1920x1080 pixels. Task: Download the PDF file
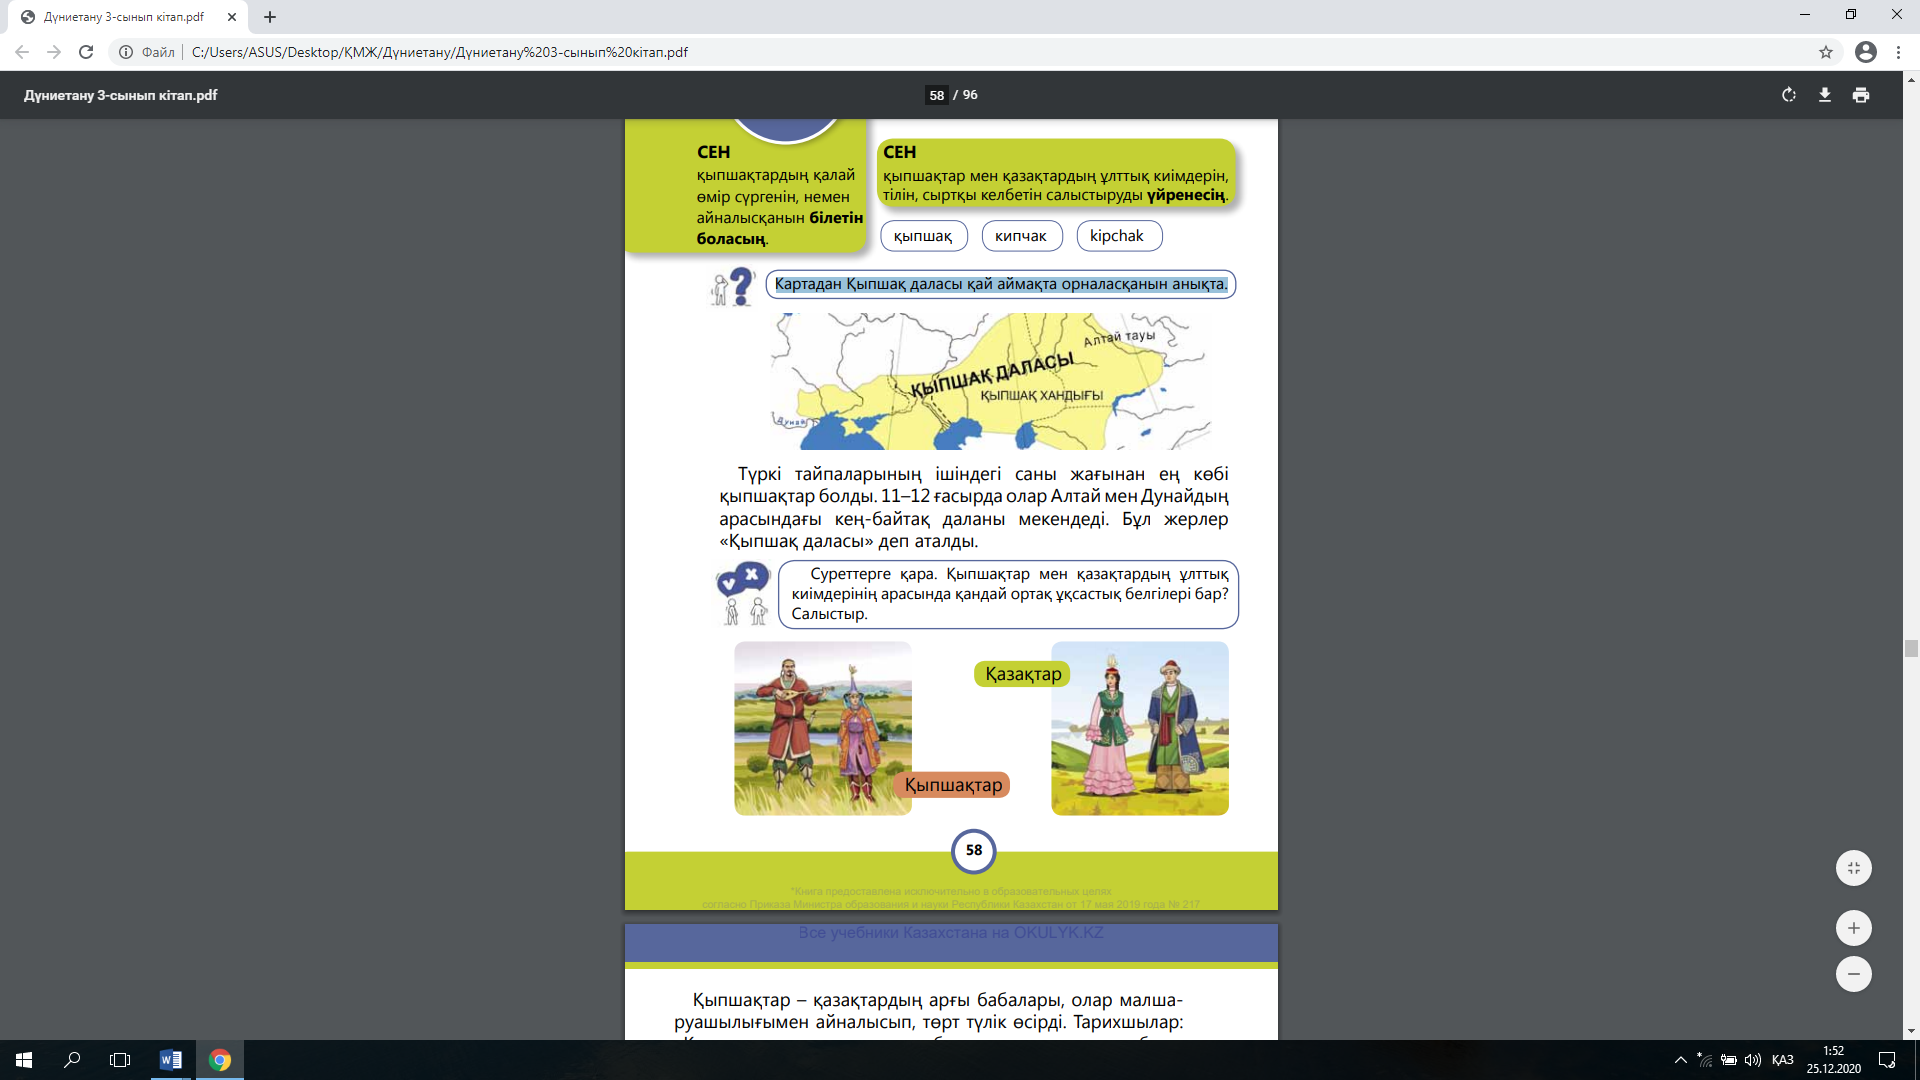[1825, 95]
